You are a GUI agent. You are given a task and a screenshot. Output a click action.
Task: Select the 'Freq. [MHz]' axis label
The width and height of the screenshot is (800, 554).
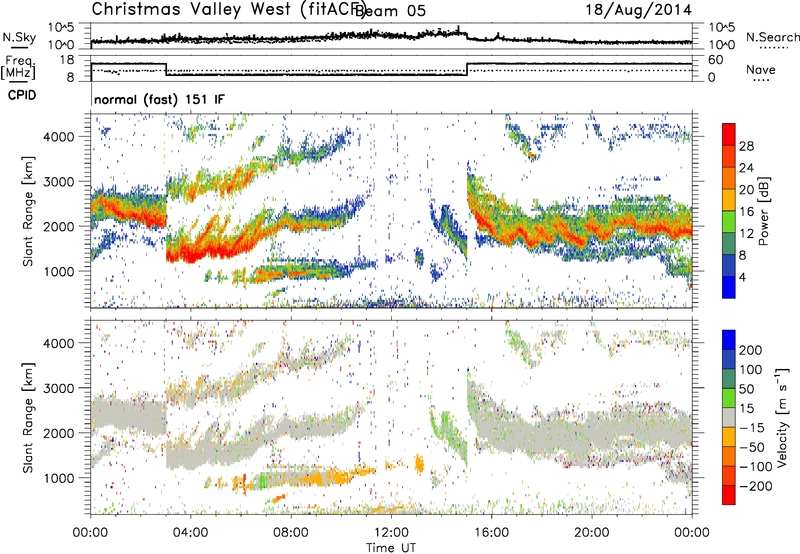pos(18,67)
